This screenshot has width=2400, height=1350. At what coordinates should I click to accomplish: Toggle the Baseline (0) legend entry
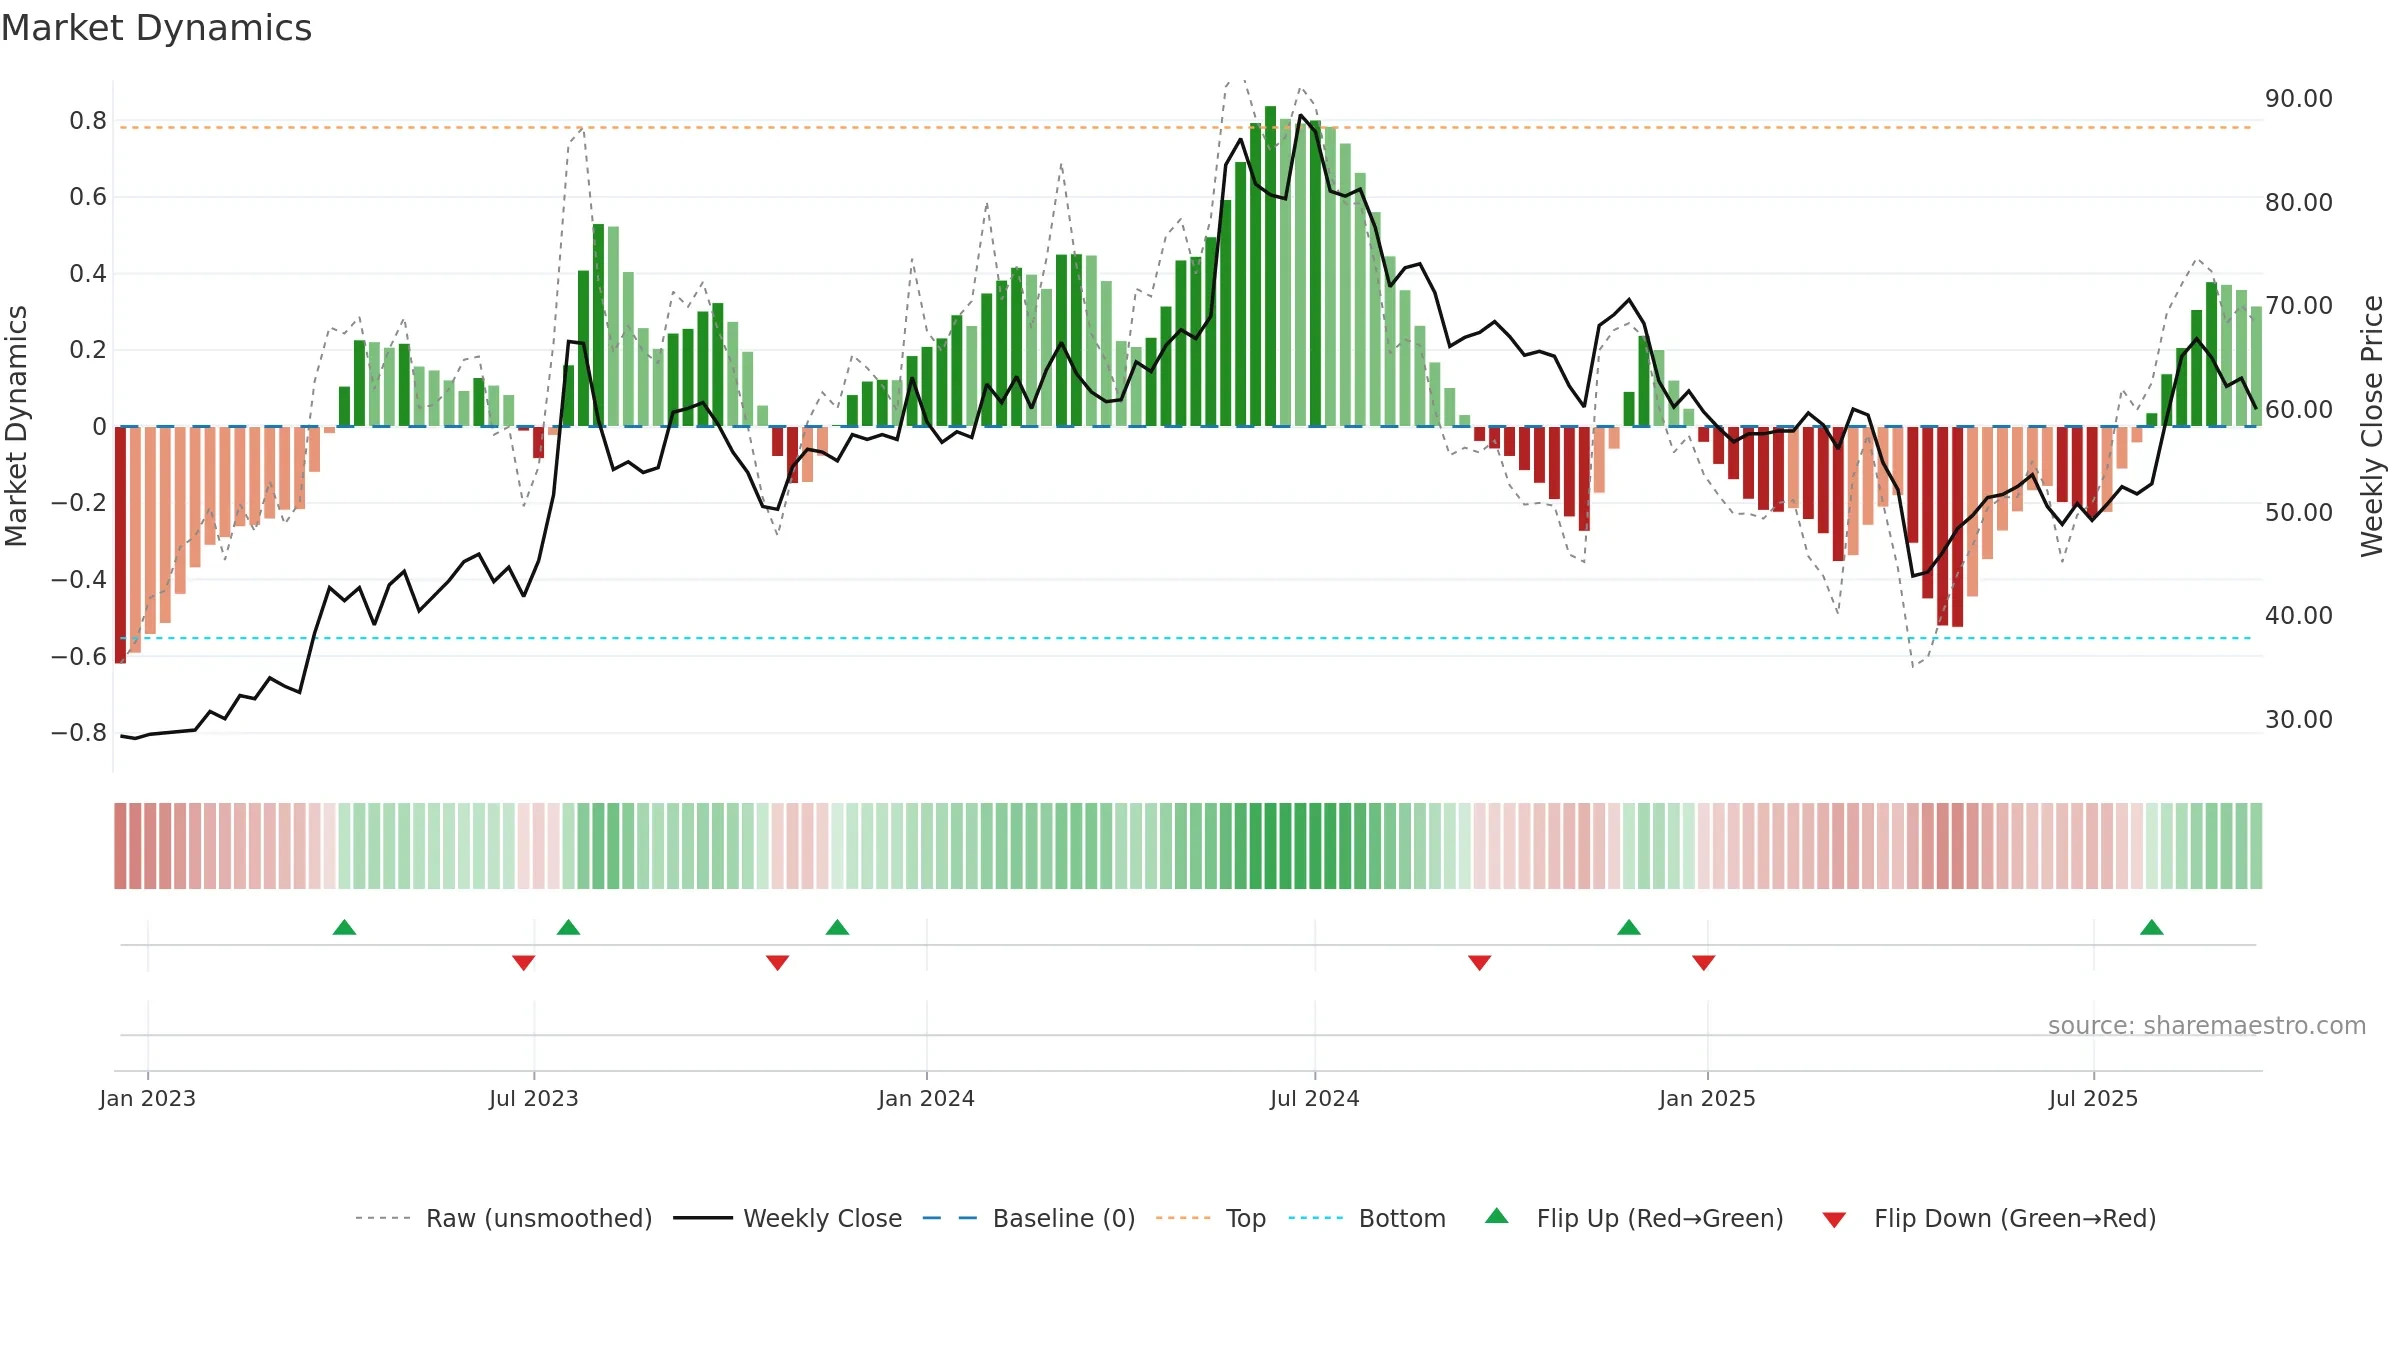pos(1028,1218)
